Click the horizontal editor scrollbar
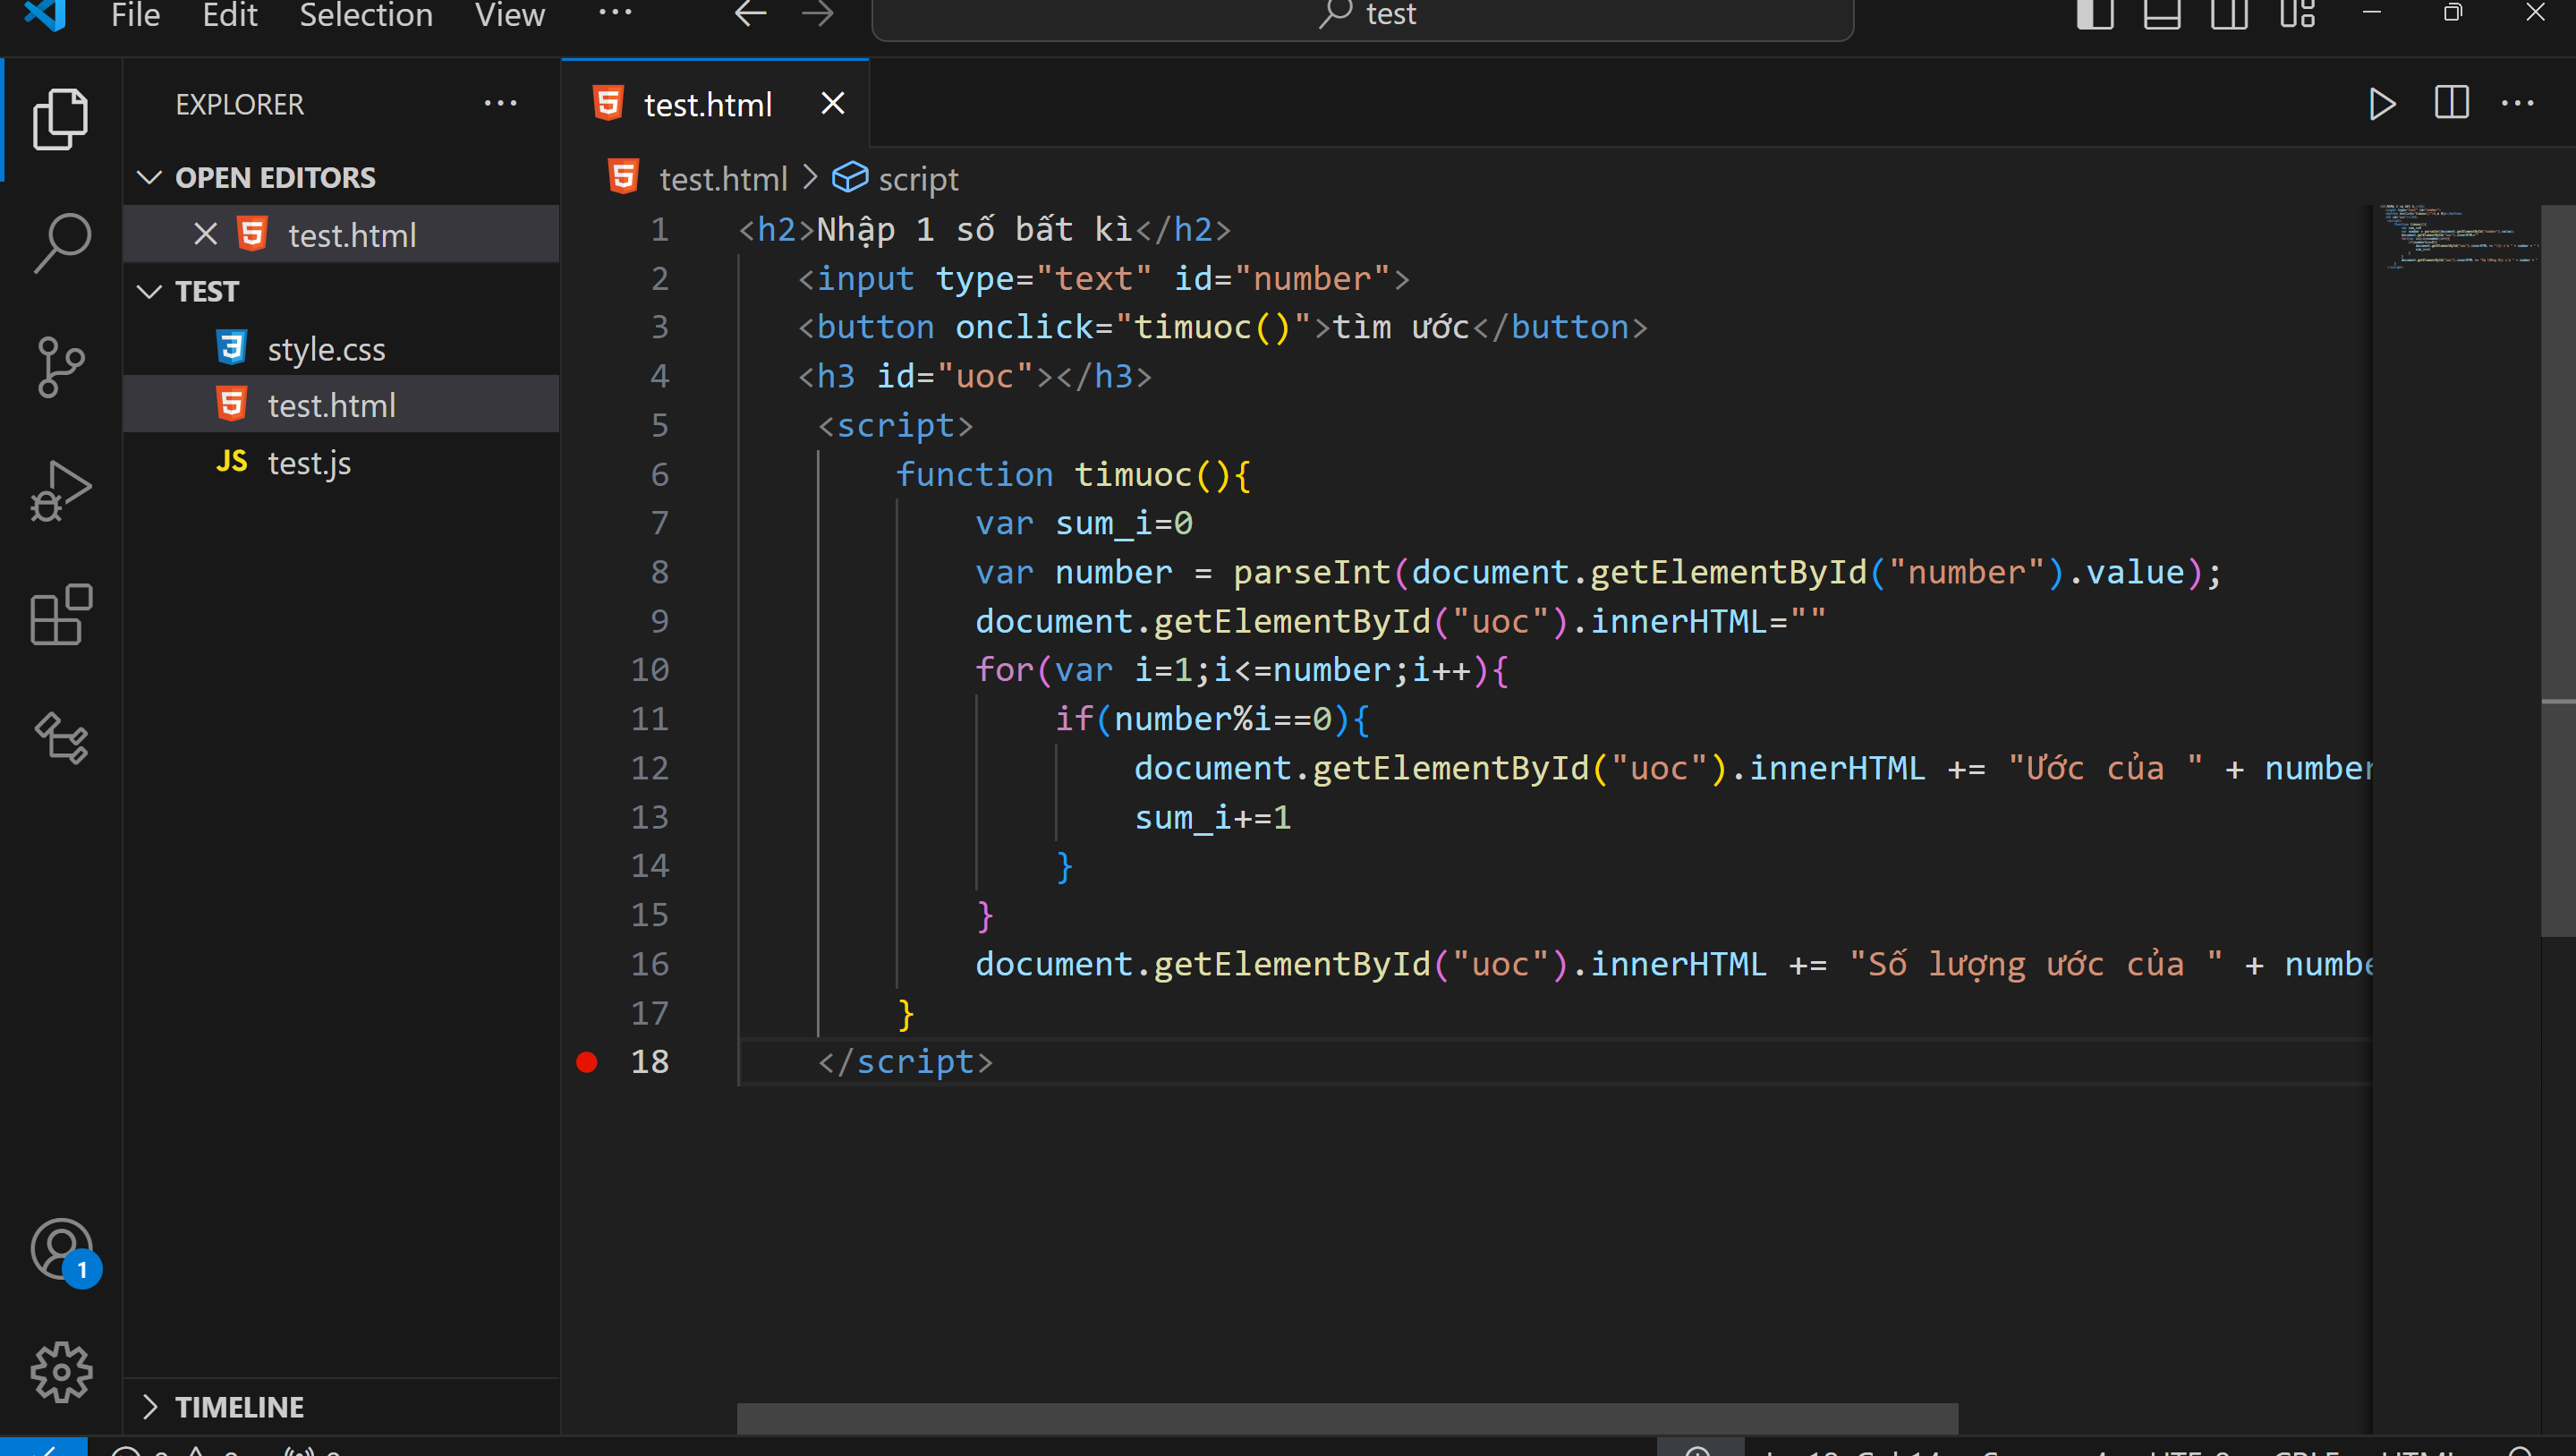Image resolution: width=2576 pixels, height=1456 pixels. point(1347,1418)
